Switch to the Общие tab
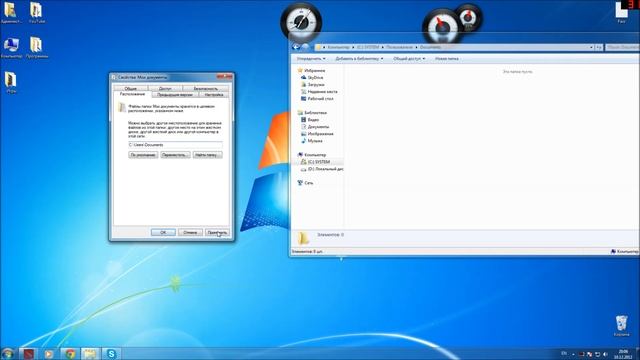The image size is (640, 360). [131, 88]
